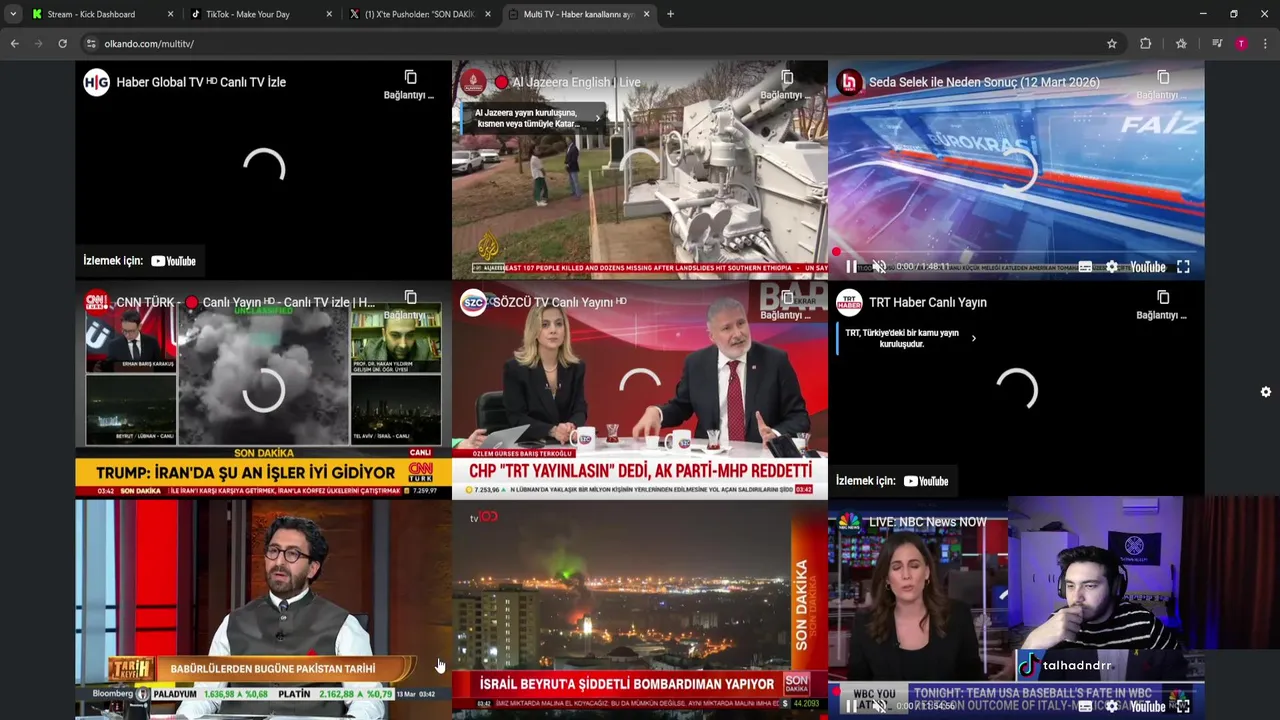The width and height of the screenshot is (1280, 720).
Task: Open the media controls icon in toolbar
Action: [1217, 44]
